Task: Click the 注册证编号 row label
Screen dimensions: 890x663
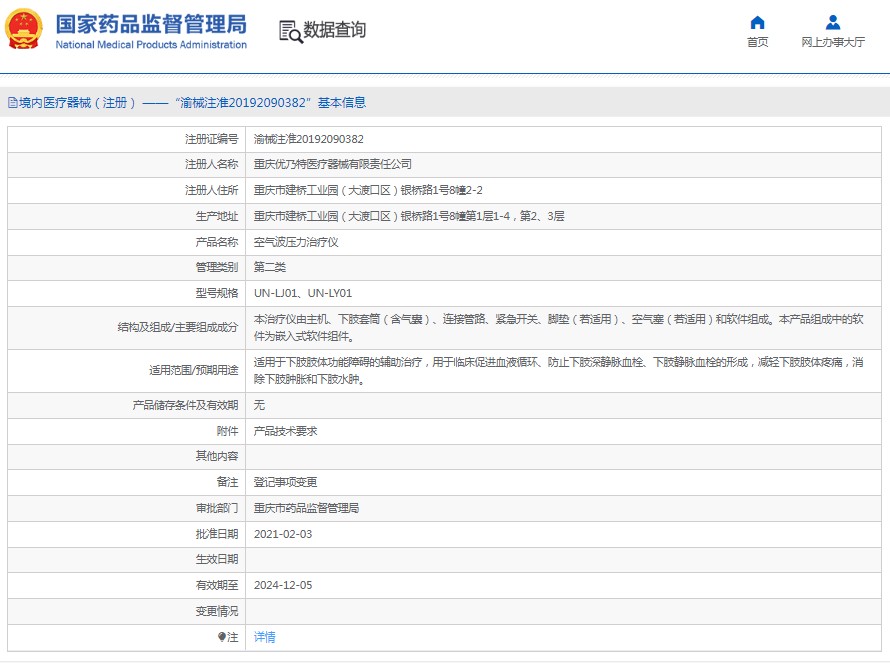Action: pos(211,139)
